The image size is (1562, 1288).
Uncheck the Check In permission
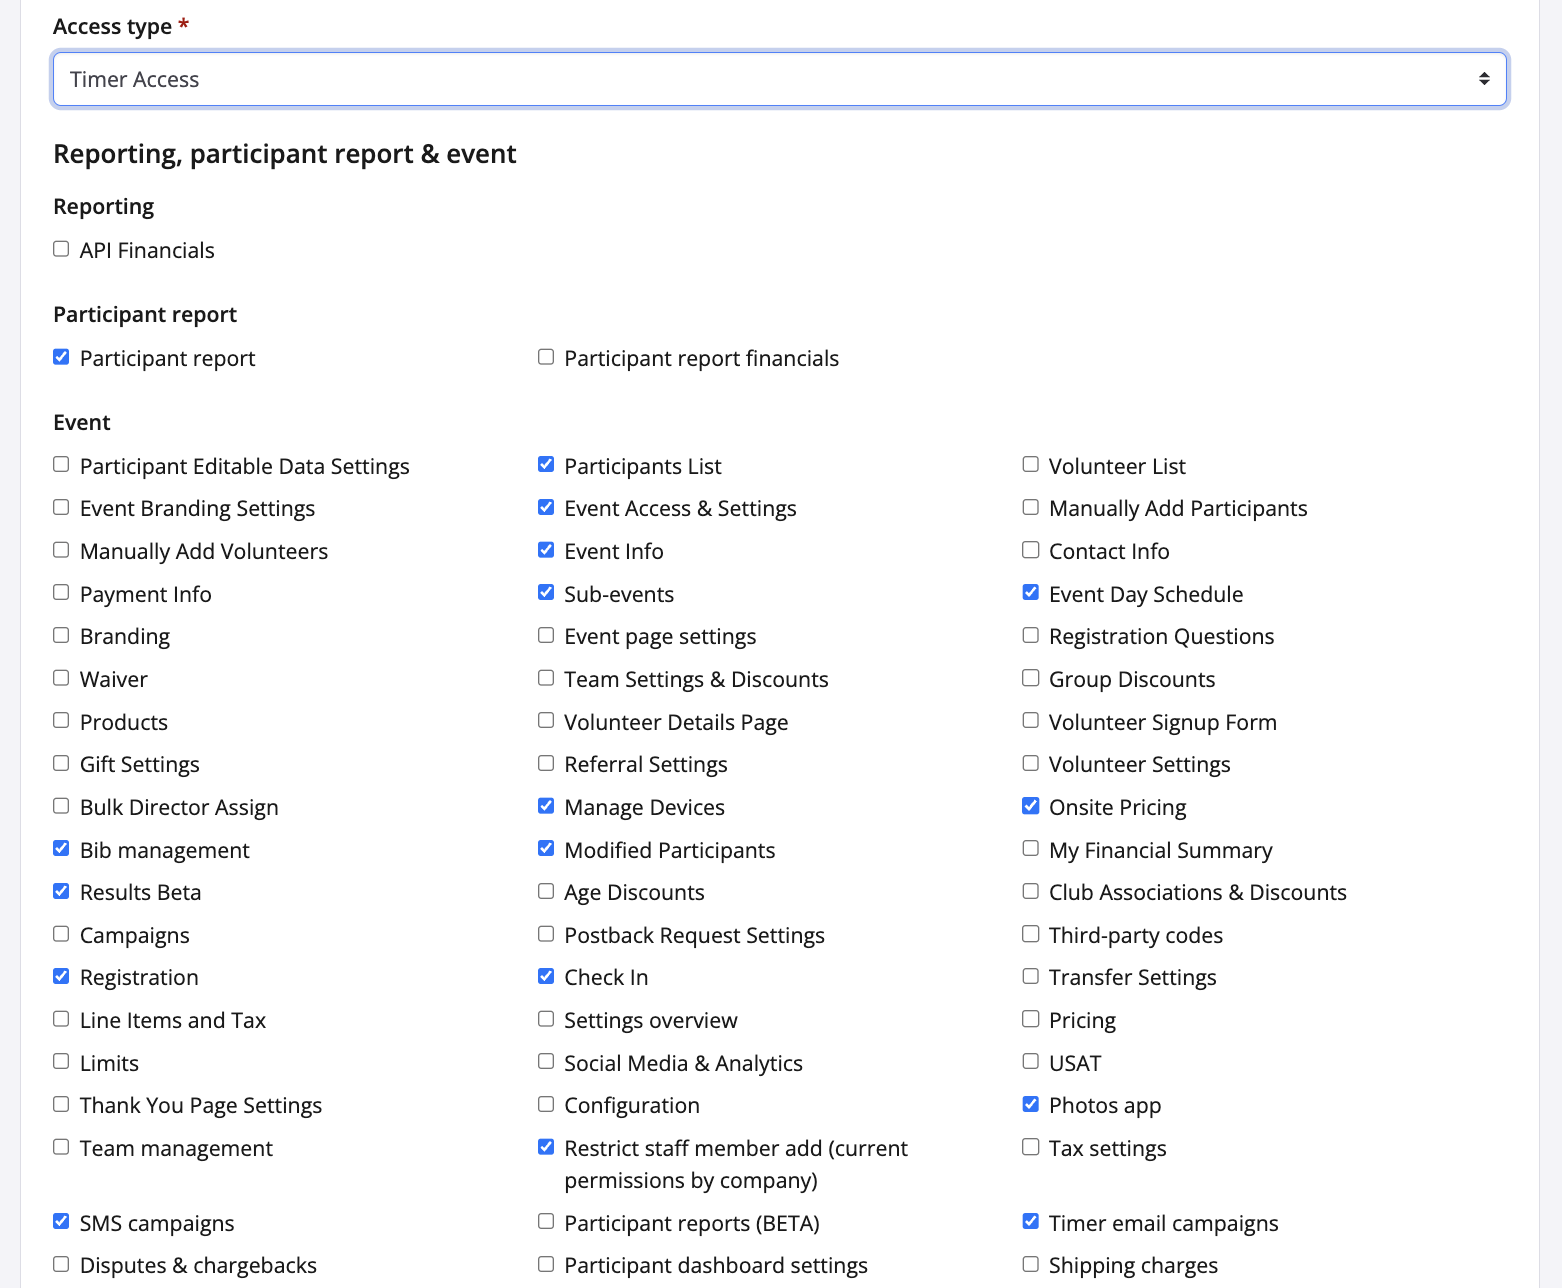[546, 976]
